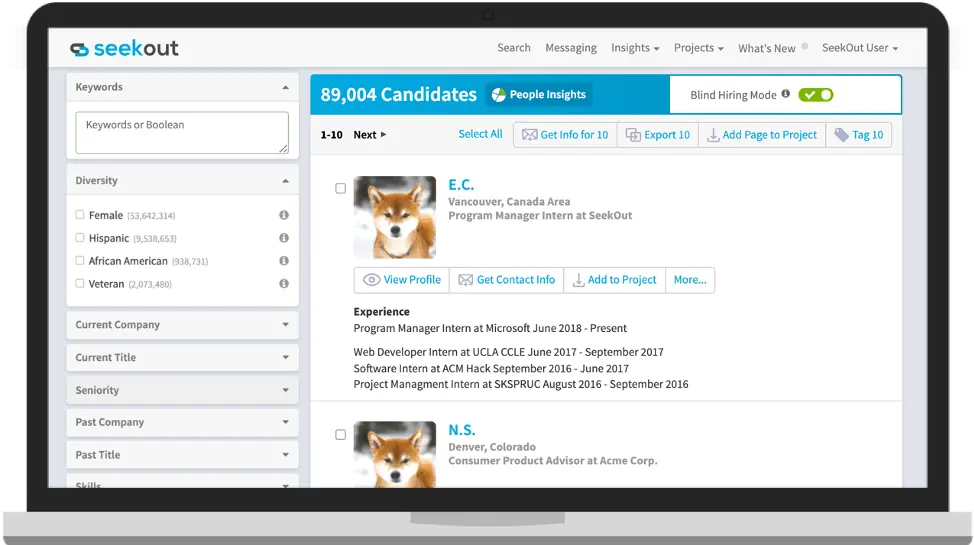Viewport: 974px width, 545px height.
Task: Open the Projects dropdown menu
Action: (699, 48)
